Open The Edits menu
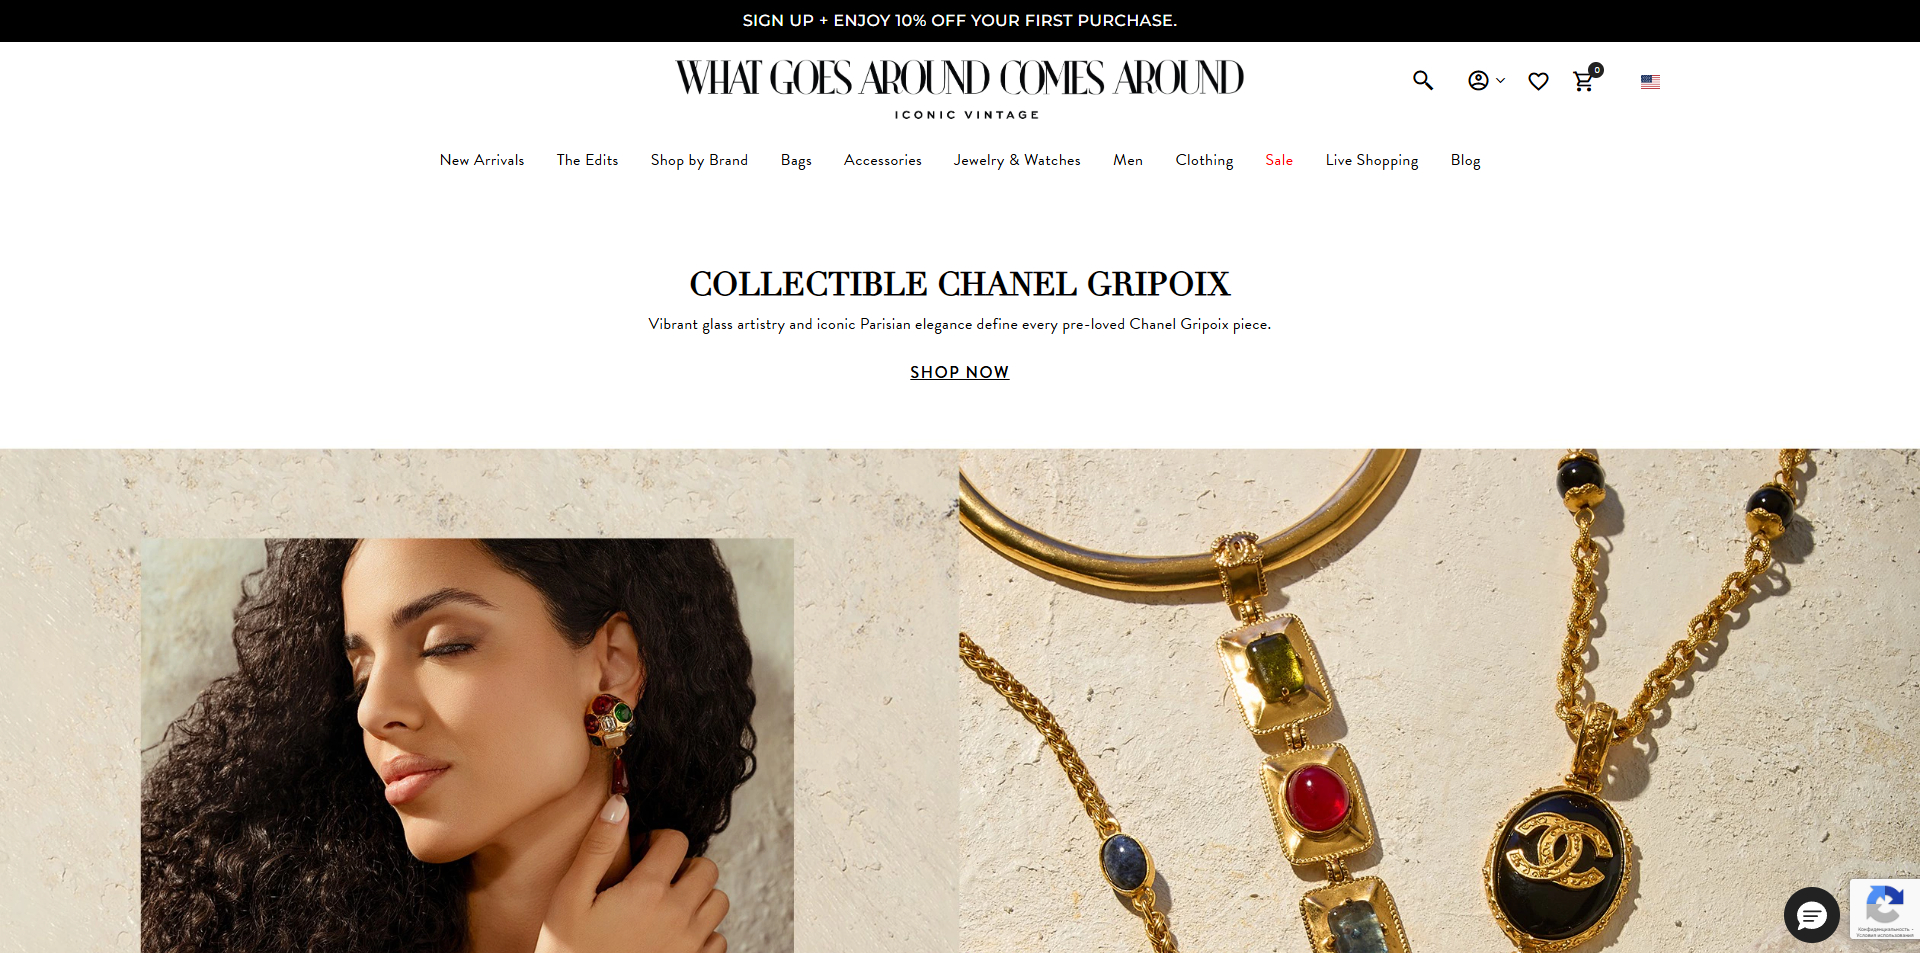 (x=587, y=160)
